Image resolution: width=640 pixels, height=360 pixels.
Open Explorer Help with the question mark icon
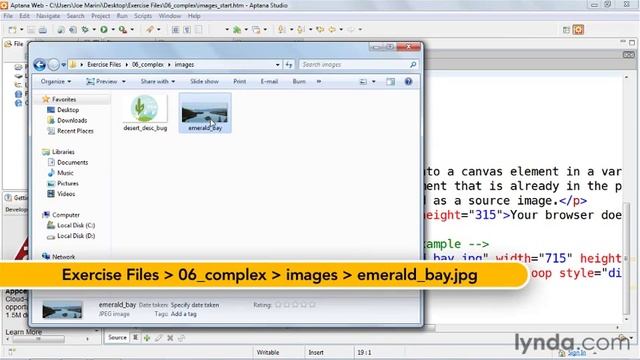coord(408,82)
